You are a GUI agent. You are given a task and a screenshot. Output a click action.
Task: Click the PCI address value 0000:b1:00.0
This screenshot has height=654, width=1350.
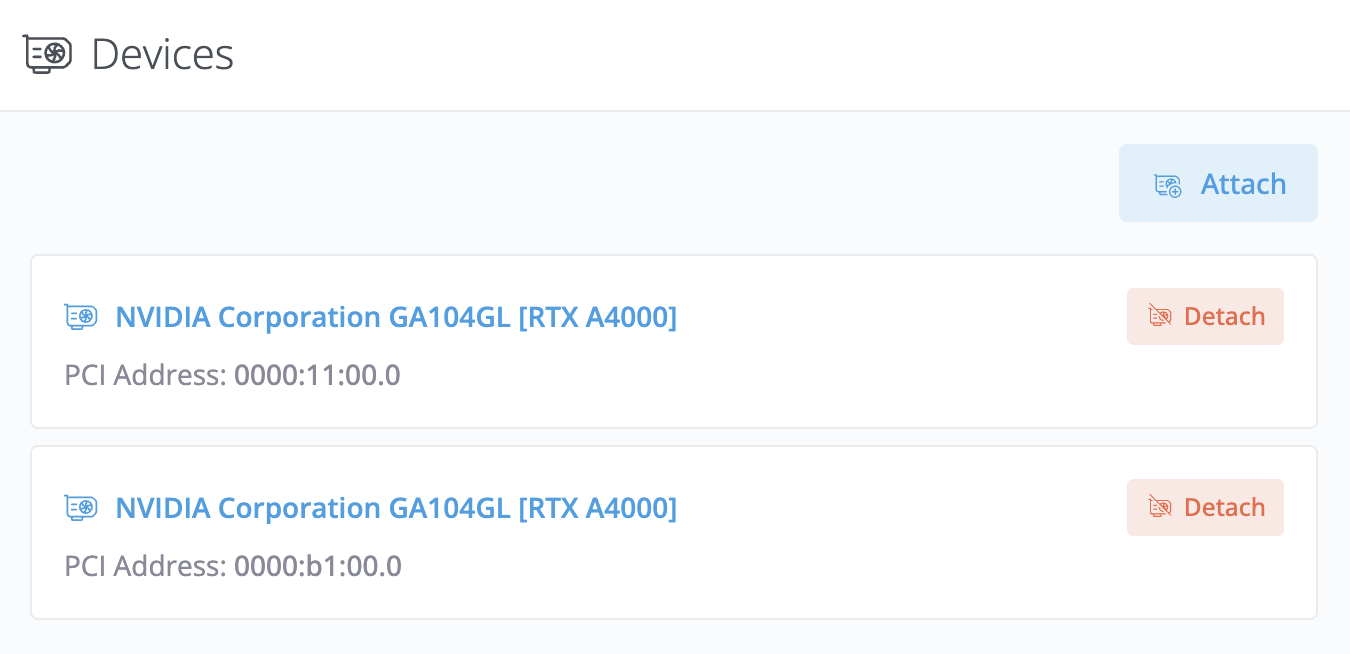point(318,566)
